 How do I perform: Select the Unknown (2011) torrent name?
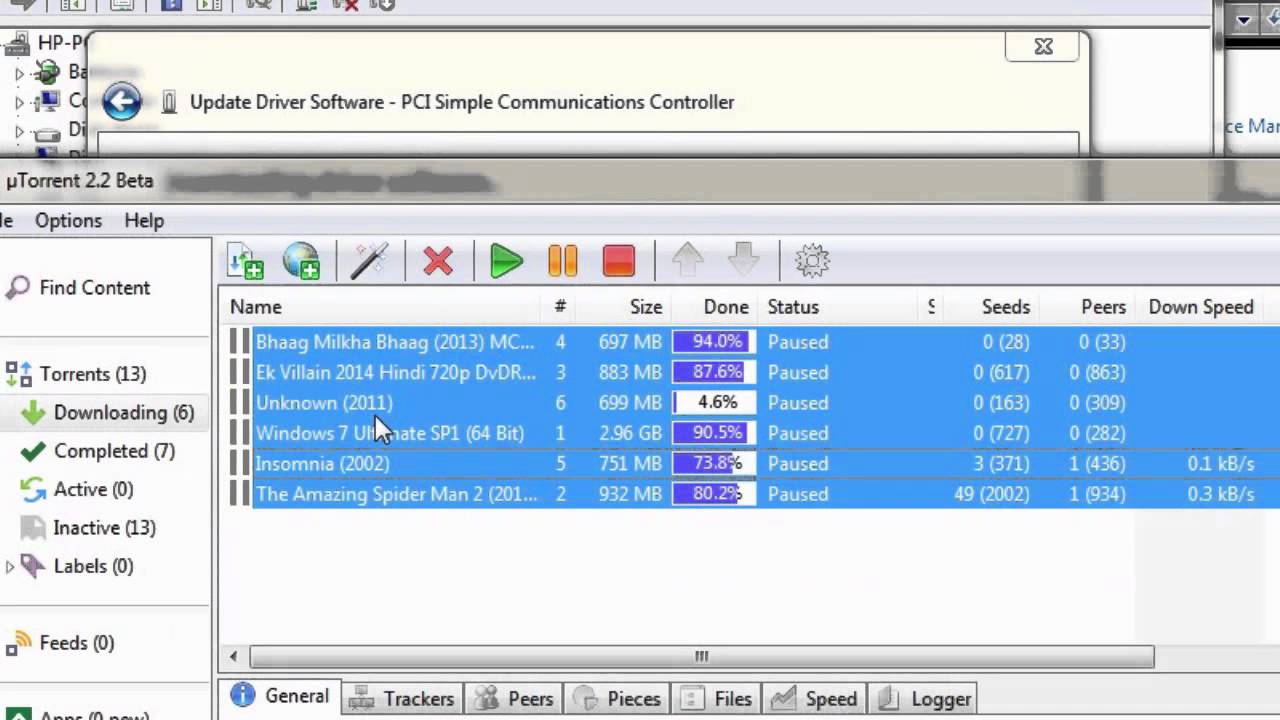(x=324, y=403)
